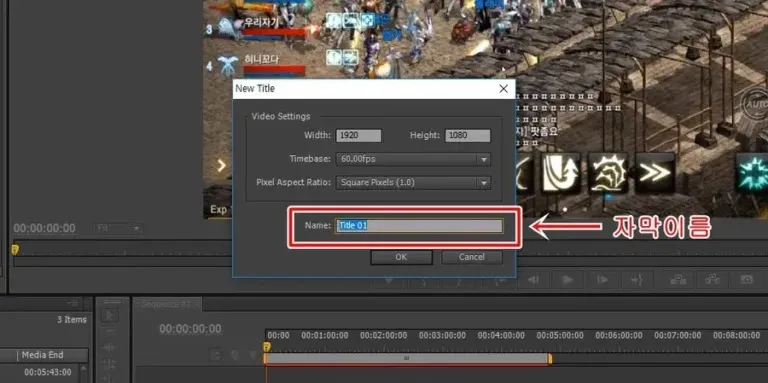Image resolution: width=768 pixels, height=383 pixels.
Task: Click 00:08:00:00 on timeline ruler
Action: (736, 335)
